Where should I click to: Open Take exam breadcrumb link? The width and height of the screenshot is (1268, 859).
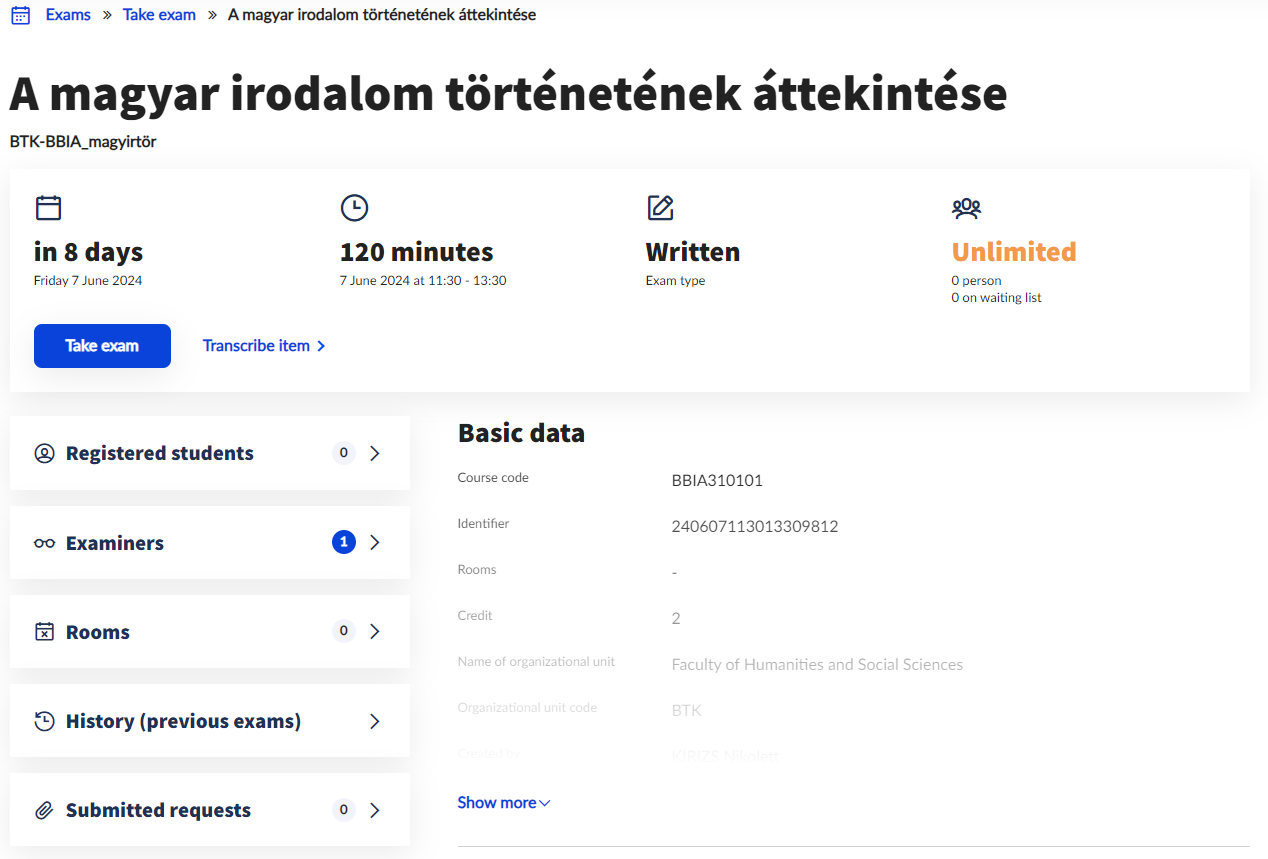click(159, 15)
